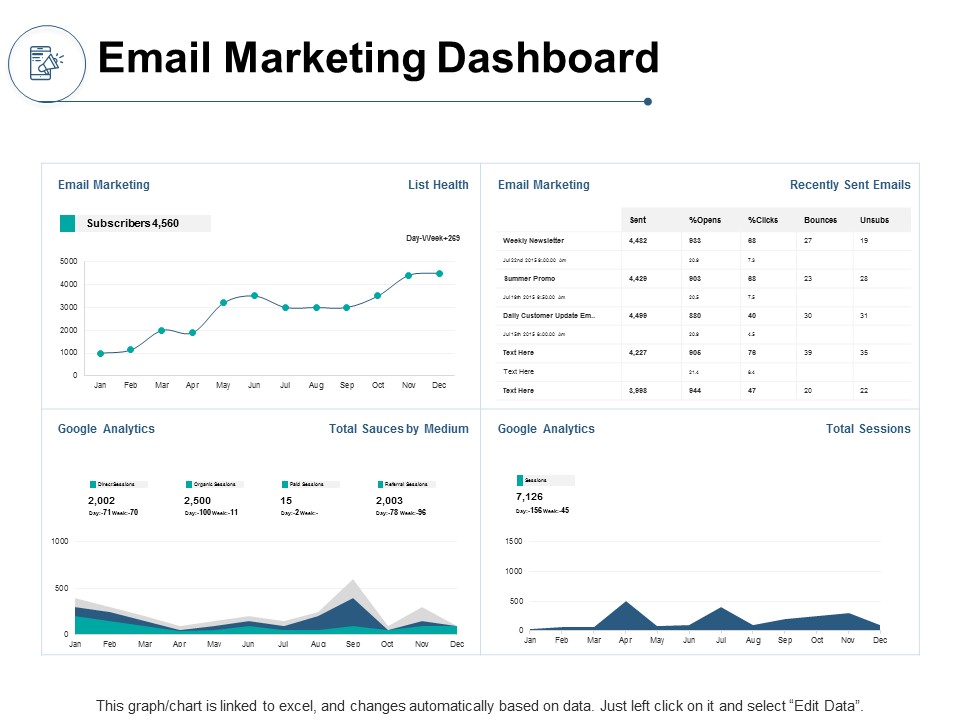960x720 pixels.
Task: Click the "Sent" column header
Action: coord(638,220)
